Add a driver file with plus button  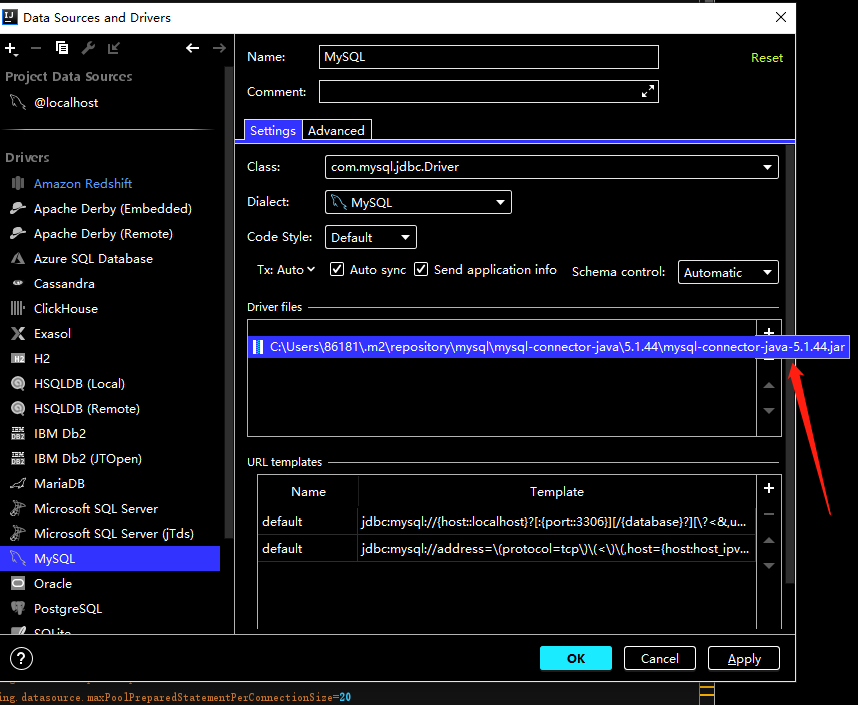pos(769,331)
